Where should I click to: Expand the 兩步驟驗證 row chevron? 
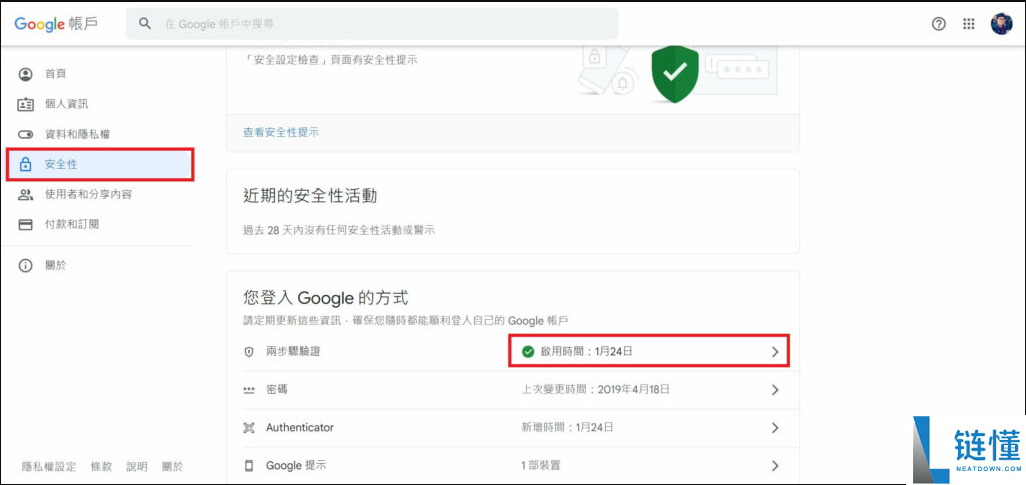pos(775,351)
